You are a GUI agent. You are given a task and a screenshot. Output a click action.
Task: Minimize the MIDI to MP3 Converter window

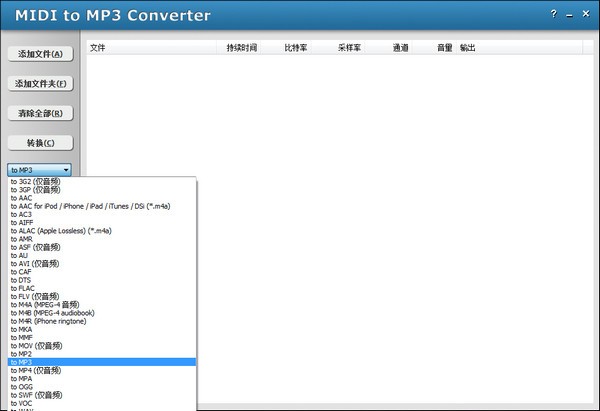coord(570,14)
